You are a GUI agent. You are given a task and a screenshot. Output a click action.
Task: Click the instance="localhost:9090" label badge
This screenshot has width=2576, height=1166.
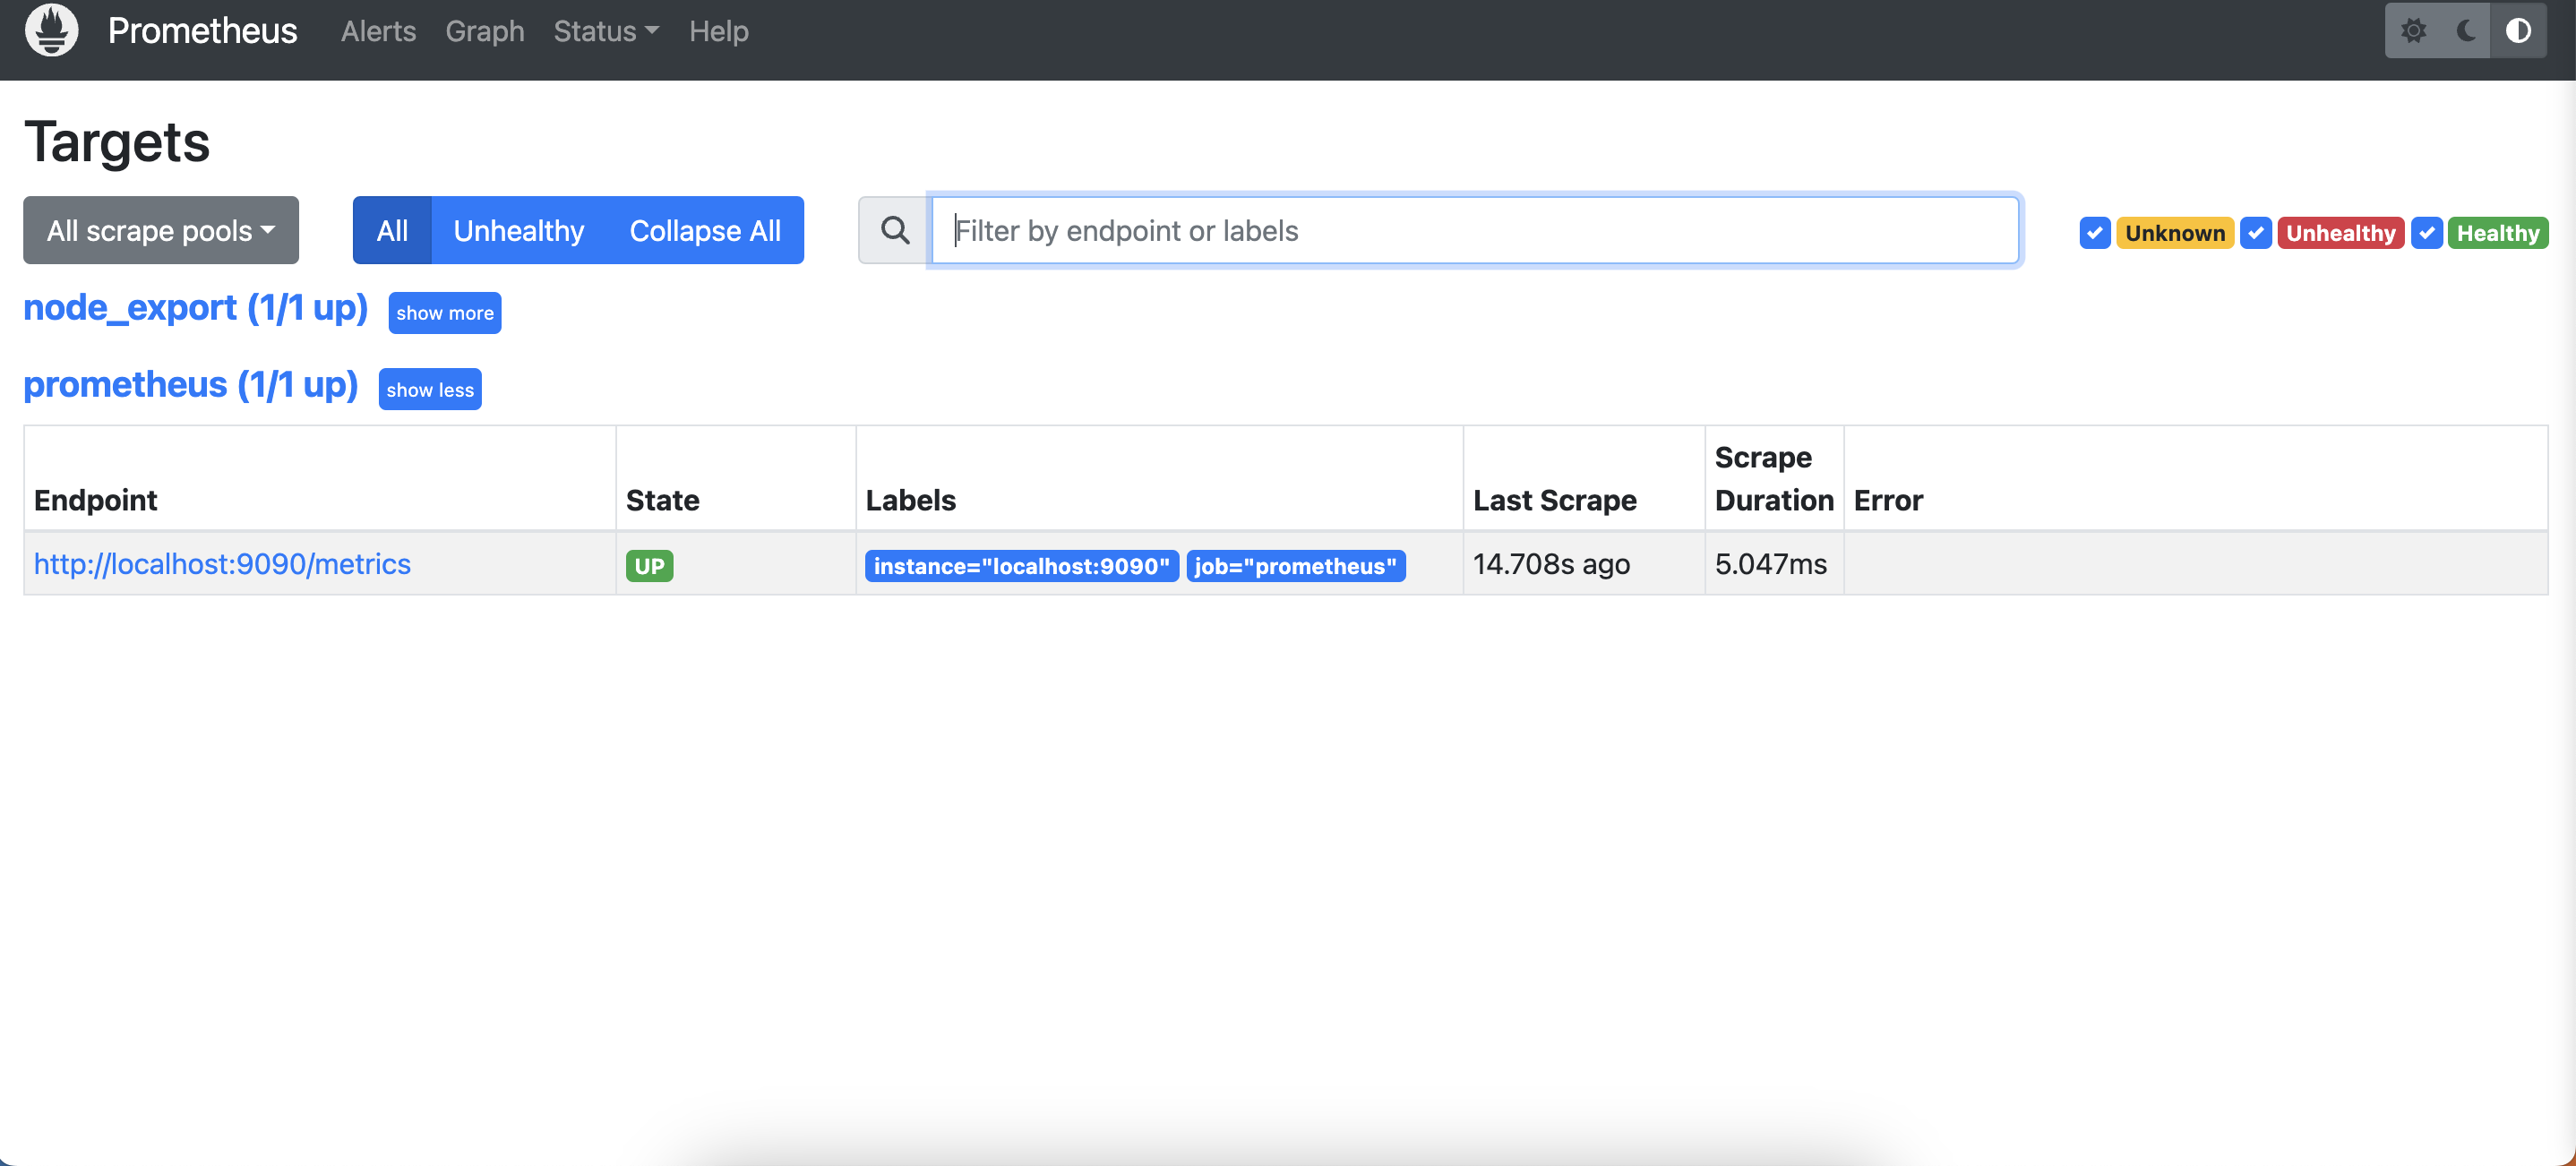(1022, 566)
